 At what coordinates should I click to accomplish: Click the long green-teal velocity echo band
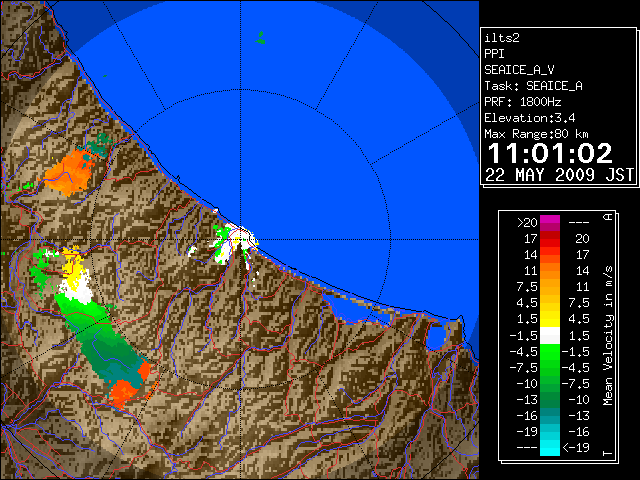pyautogui.click(x=102, y=341)
